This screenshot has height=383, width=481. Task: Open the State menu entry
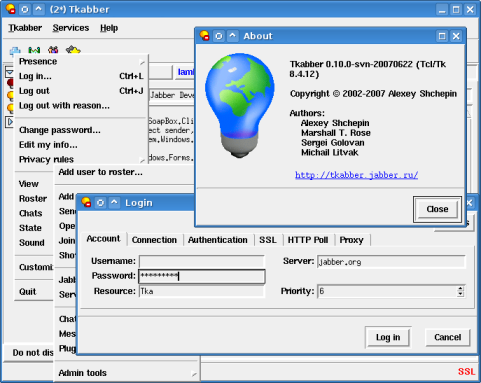tap(34, 228)
